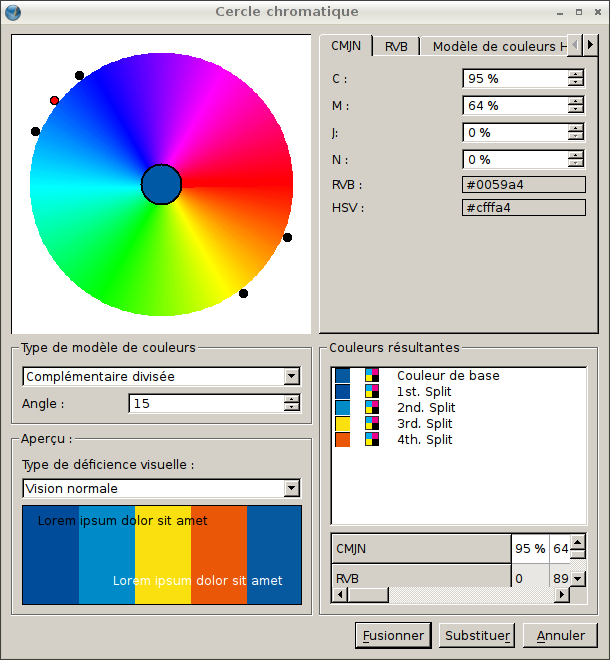Image resolution: width=610 pixels, height=660 pixels.
Task: Select the 4th. Split list row
Action: 459,439
